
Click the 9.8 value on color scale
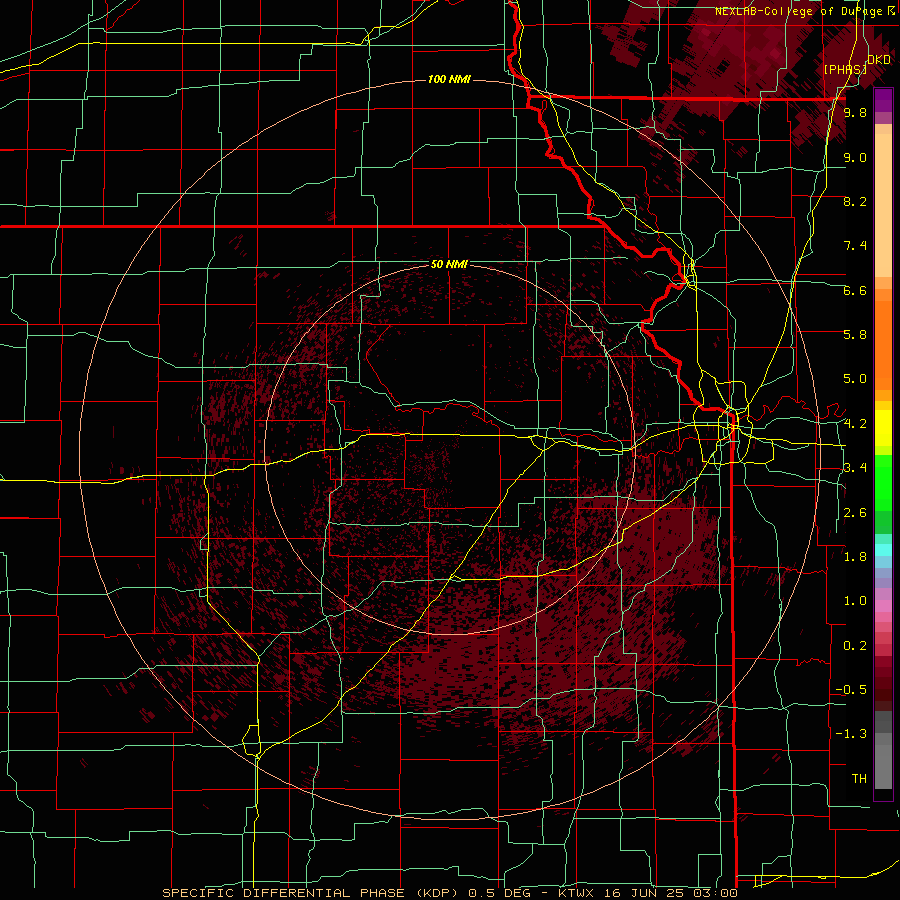pos(855,113)
